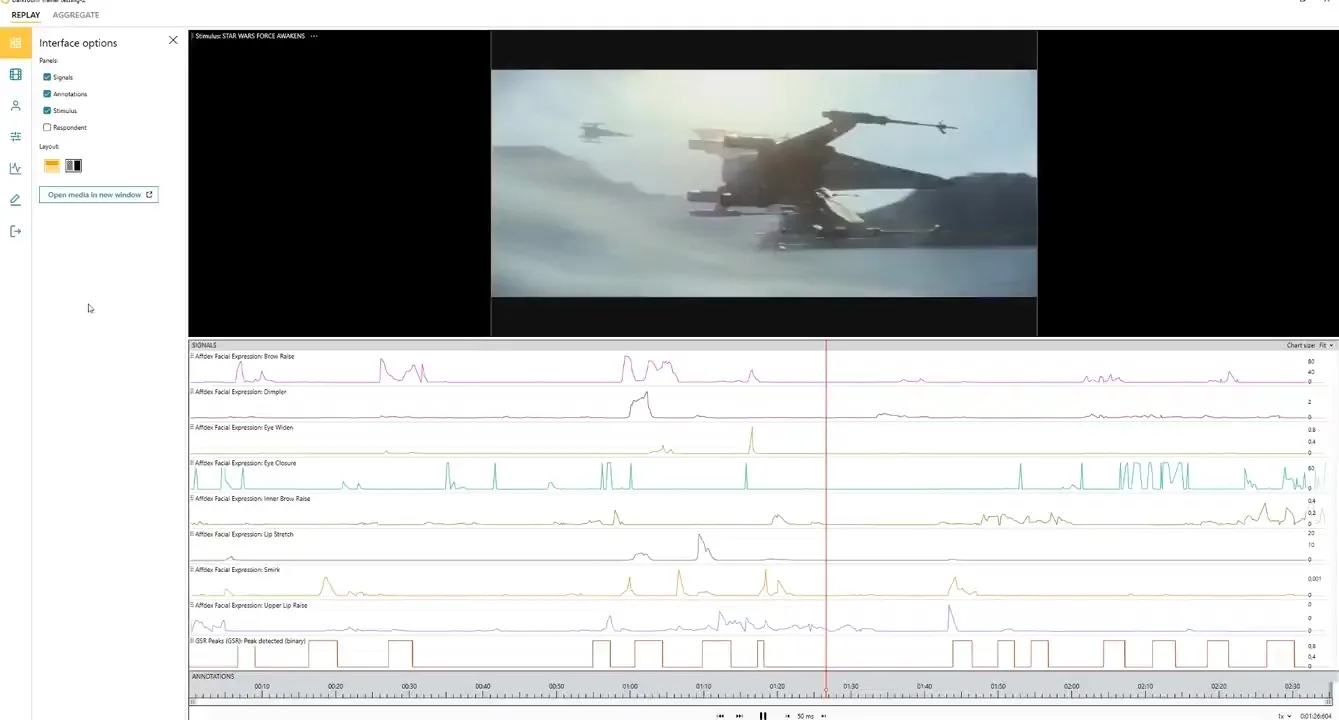Screen dimensions: 1339x720
Task: Jump to the 02:00 mark on timeline ruler
Action: (x=1072, y=686)
